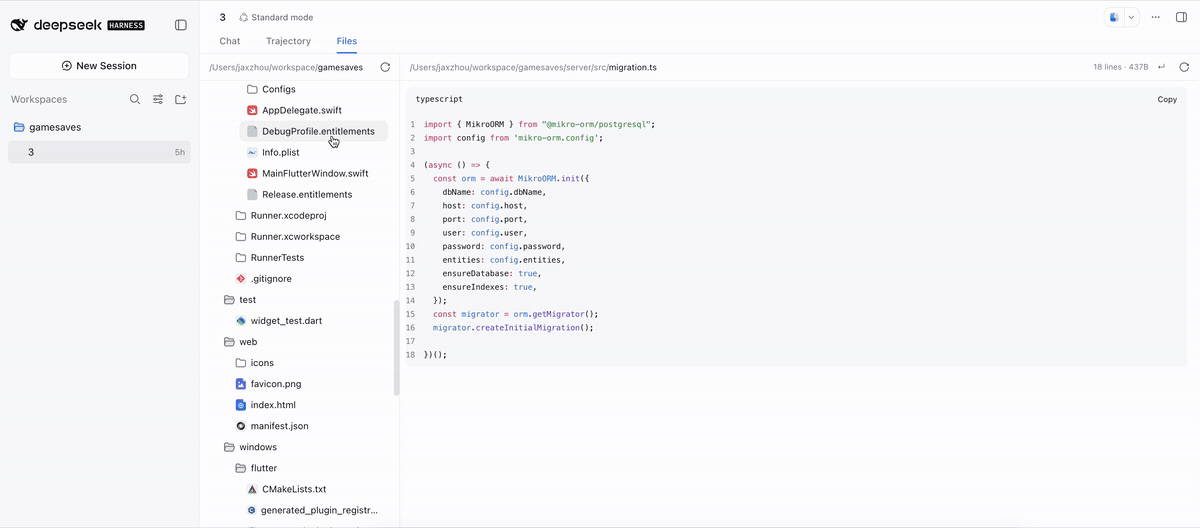Click the index.html file icon
This screenshot has width=1200, height=528.
coord(241,405)
